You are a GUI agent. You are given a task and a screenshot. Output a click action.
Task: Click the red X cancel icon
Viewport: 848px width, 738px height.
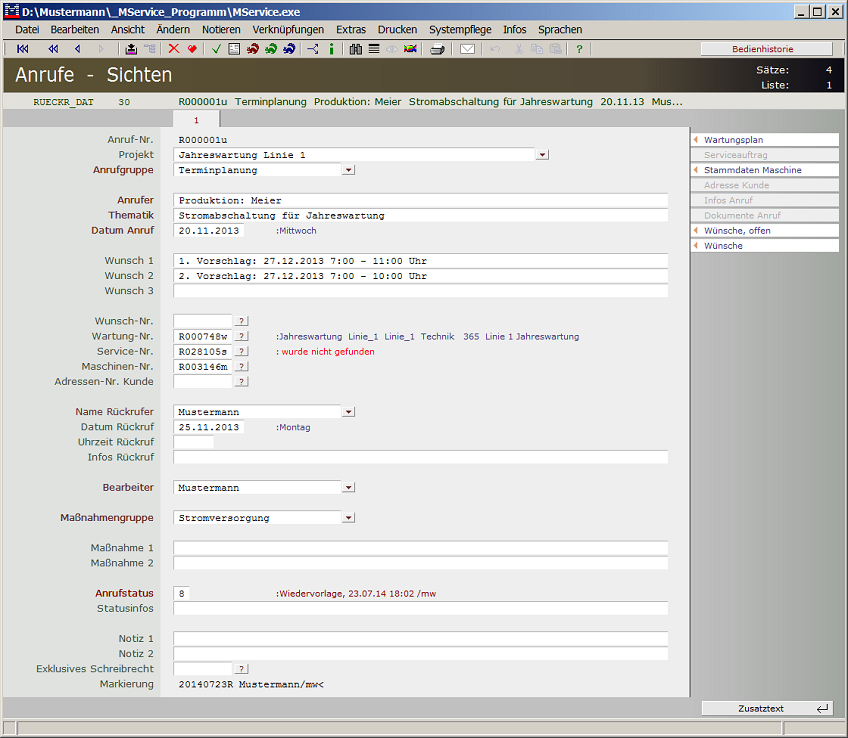pos(176,49)
